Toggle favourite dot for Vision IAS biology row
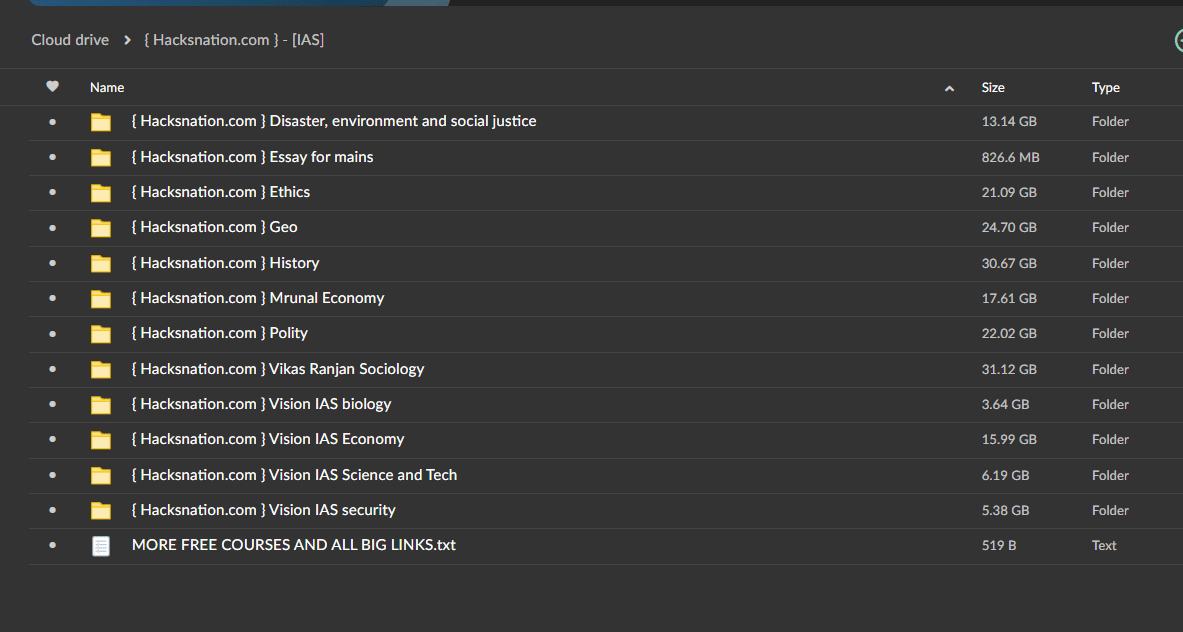The image size is (1183, 632). [52, 404]
